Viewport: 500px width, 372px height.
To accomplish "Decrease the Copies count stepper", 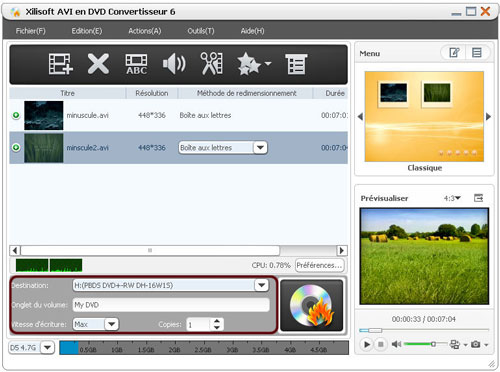I will [217, 327].
